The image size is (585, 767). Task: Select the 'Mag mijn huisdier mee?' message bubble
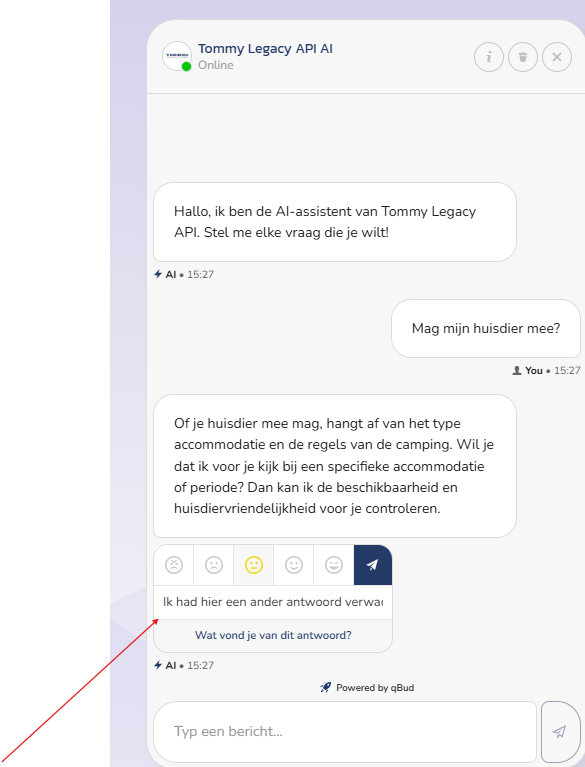tap(486, 328)
